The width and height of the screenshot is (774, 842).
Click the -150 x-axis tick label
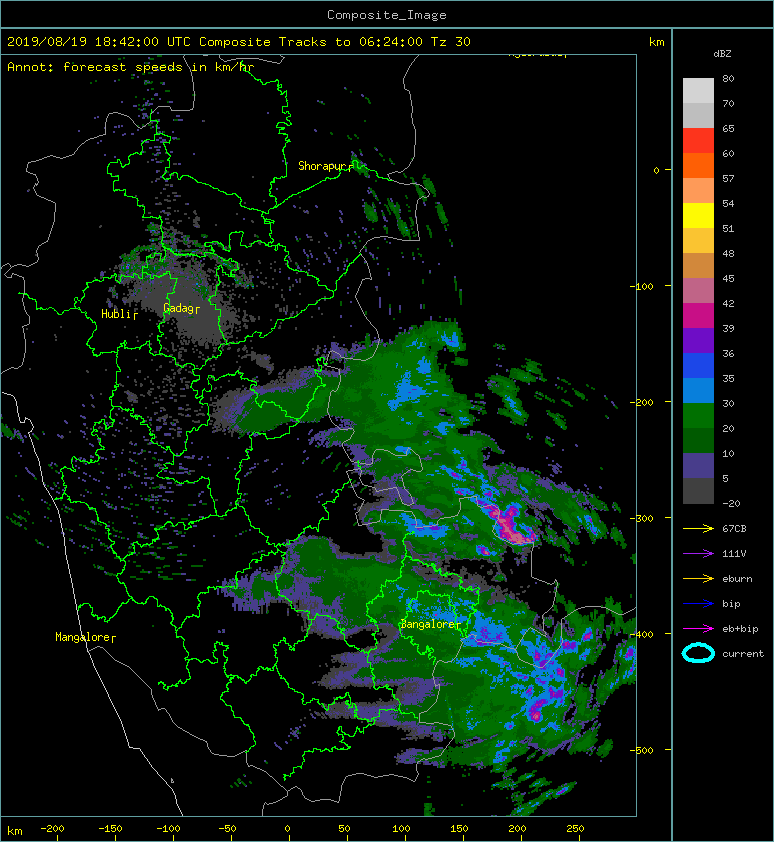[x=110, y=829]
